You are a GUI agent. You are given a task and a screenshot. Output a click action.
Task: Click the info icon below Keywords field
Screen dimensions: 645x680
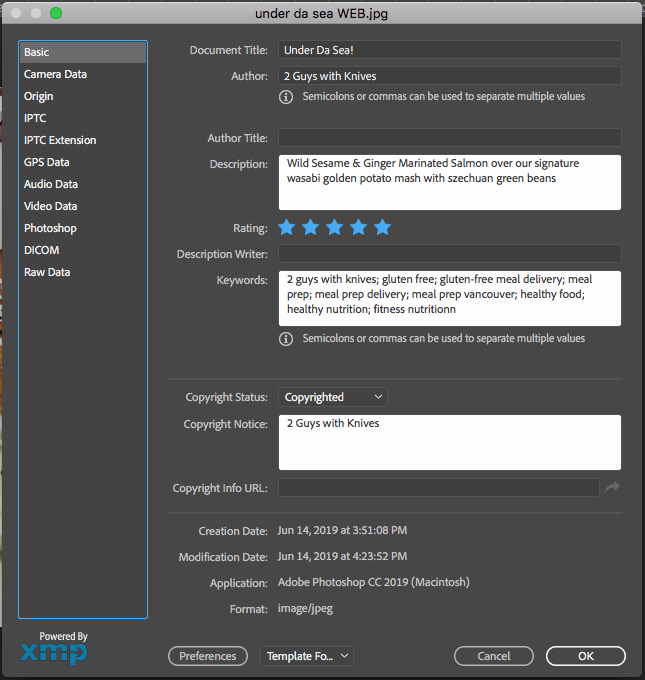click(x=286, y=339)
